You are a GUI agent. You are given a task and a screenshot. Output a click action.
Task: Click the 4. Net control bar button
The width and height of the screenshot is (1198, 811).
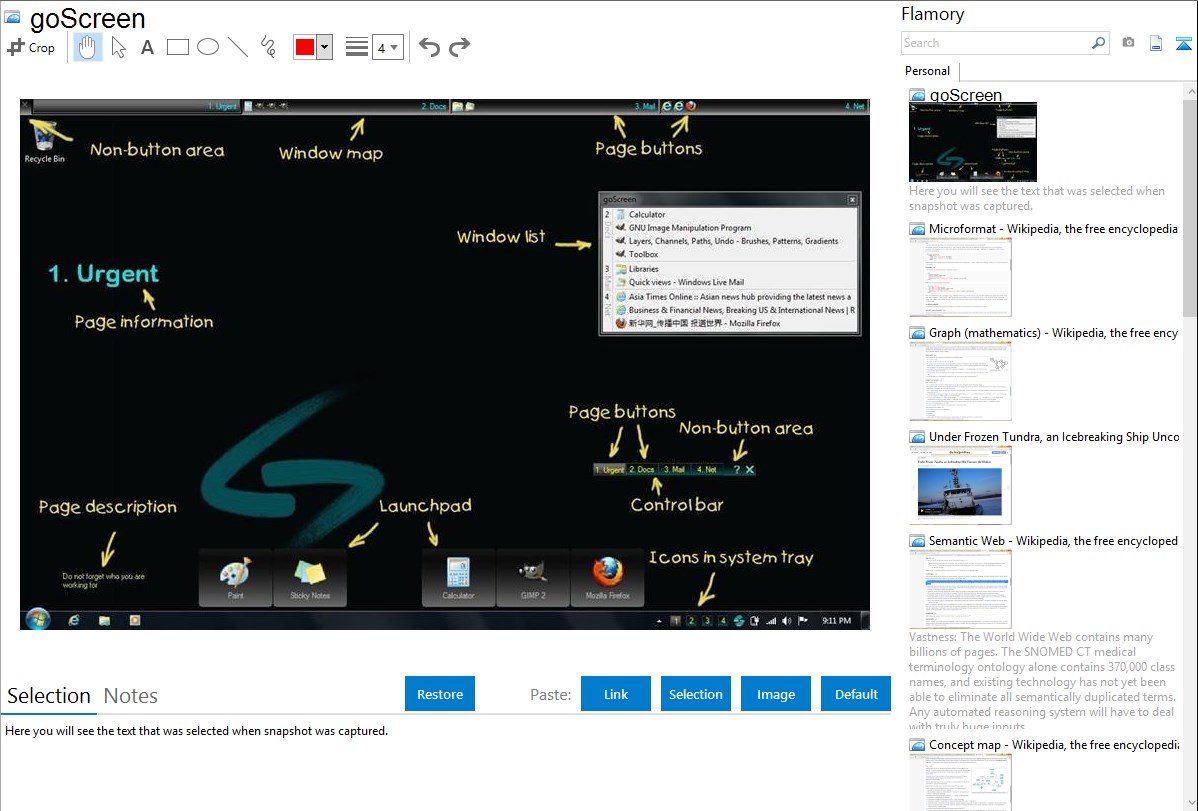click(706, 469)
